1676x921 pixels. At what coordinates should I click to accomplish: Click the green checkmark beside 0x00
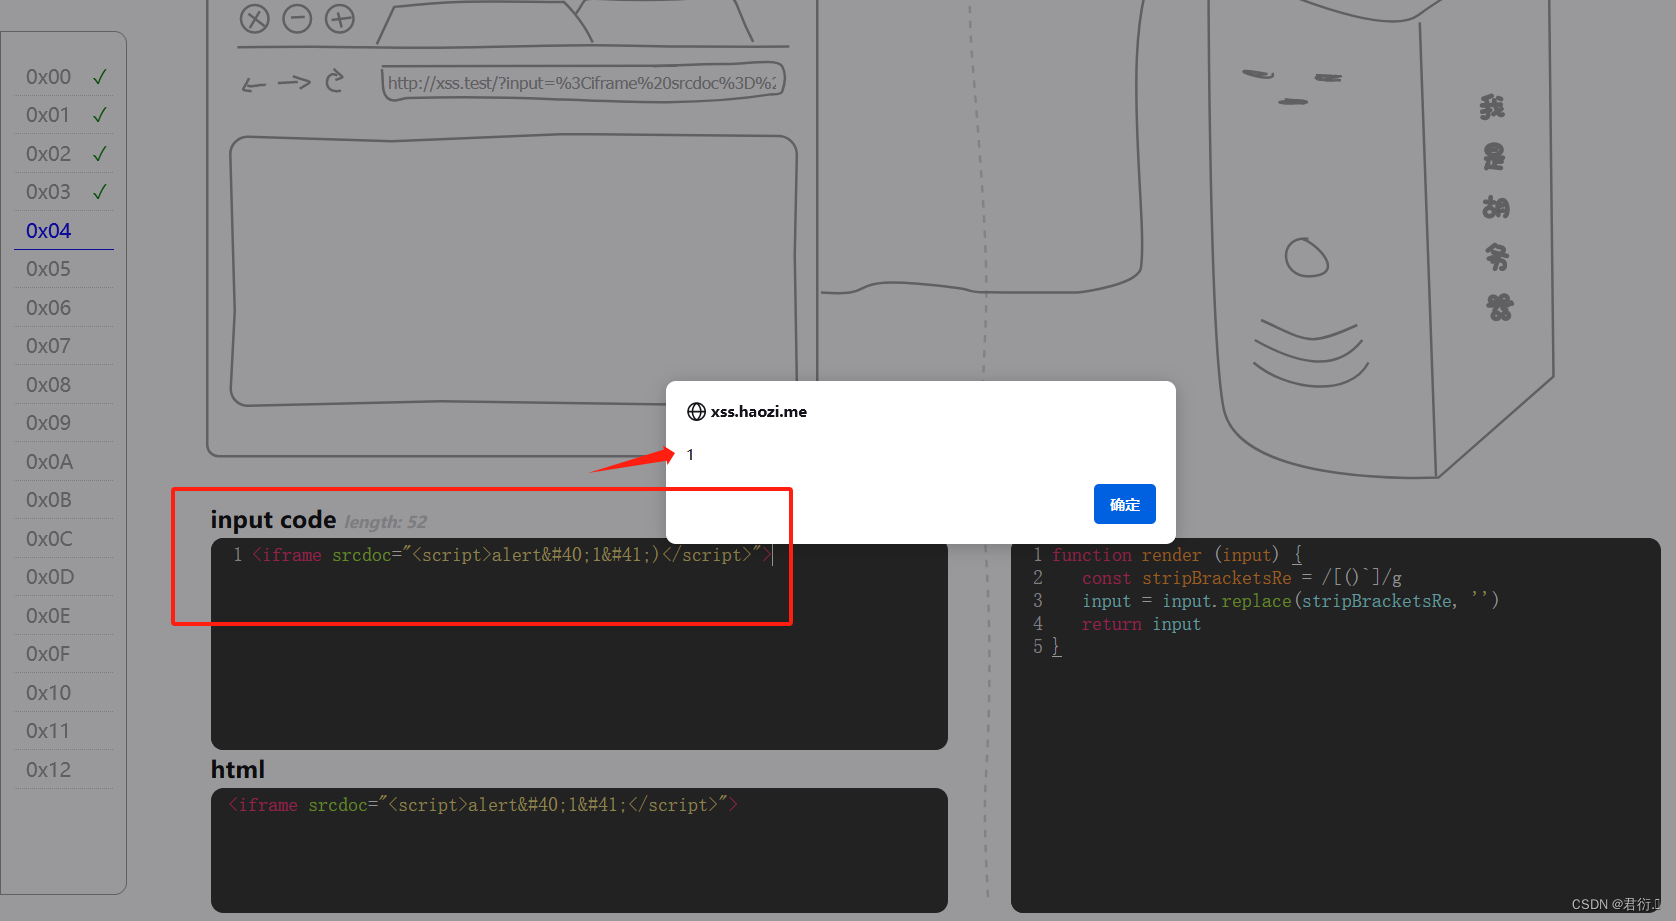tap(99, 77)
